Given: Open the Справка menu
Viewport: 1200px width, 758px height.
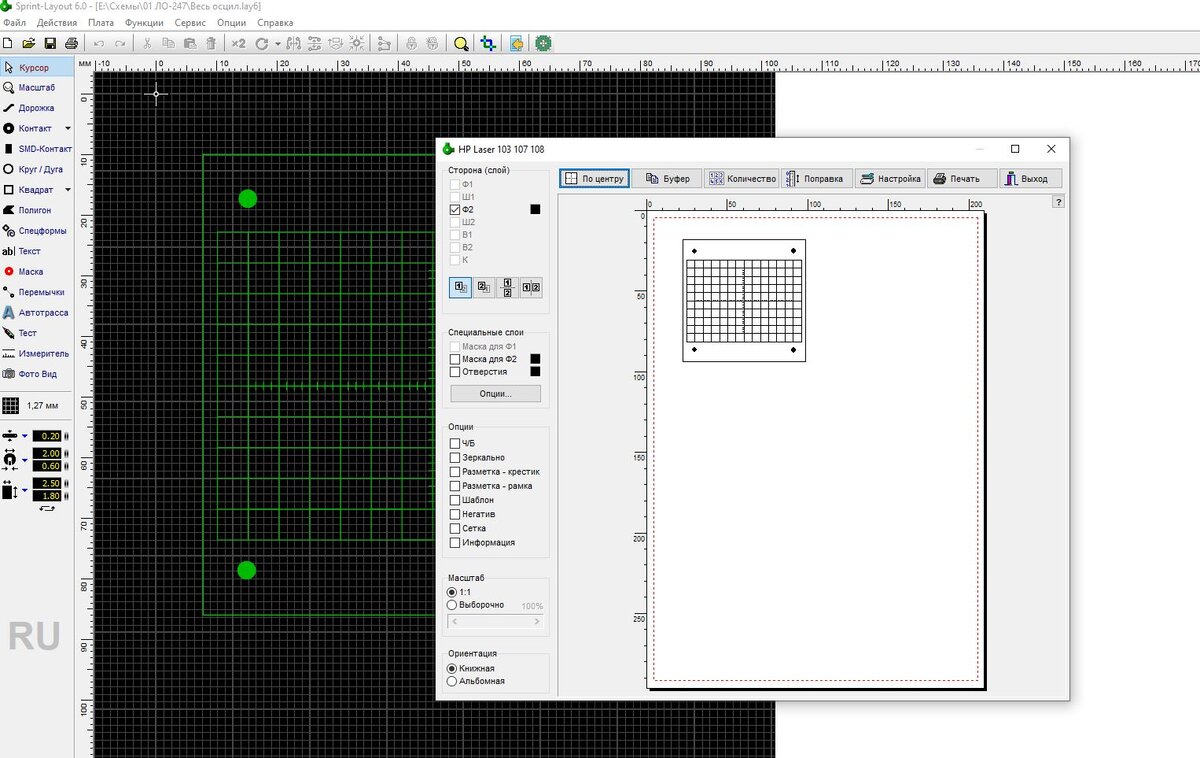Looking at the screenshot, I should tap(275, 22).
